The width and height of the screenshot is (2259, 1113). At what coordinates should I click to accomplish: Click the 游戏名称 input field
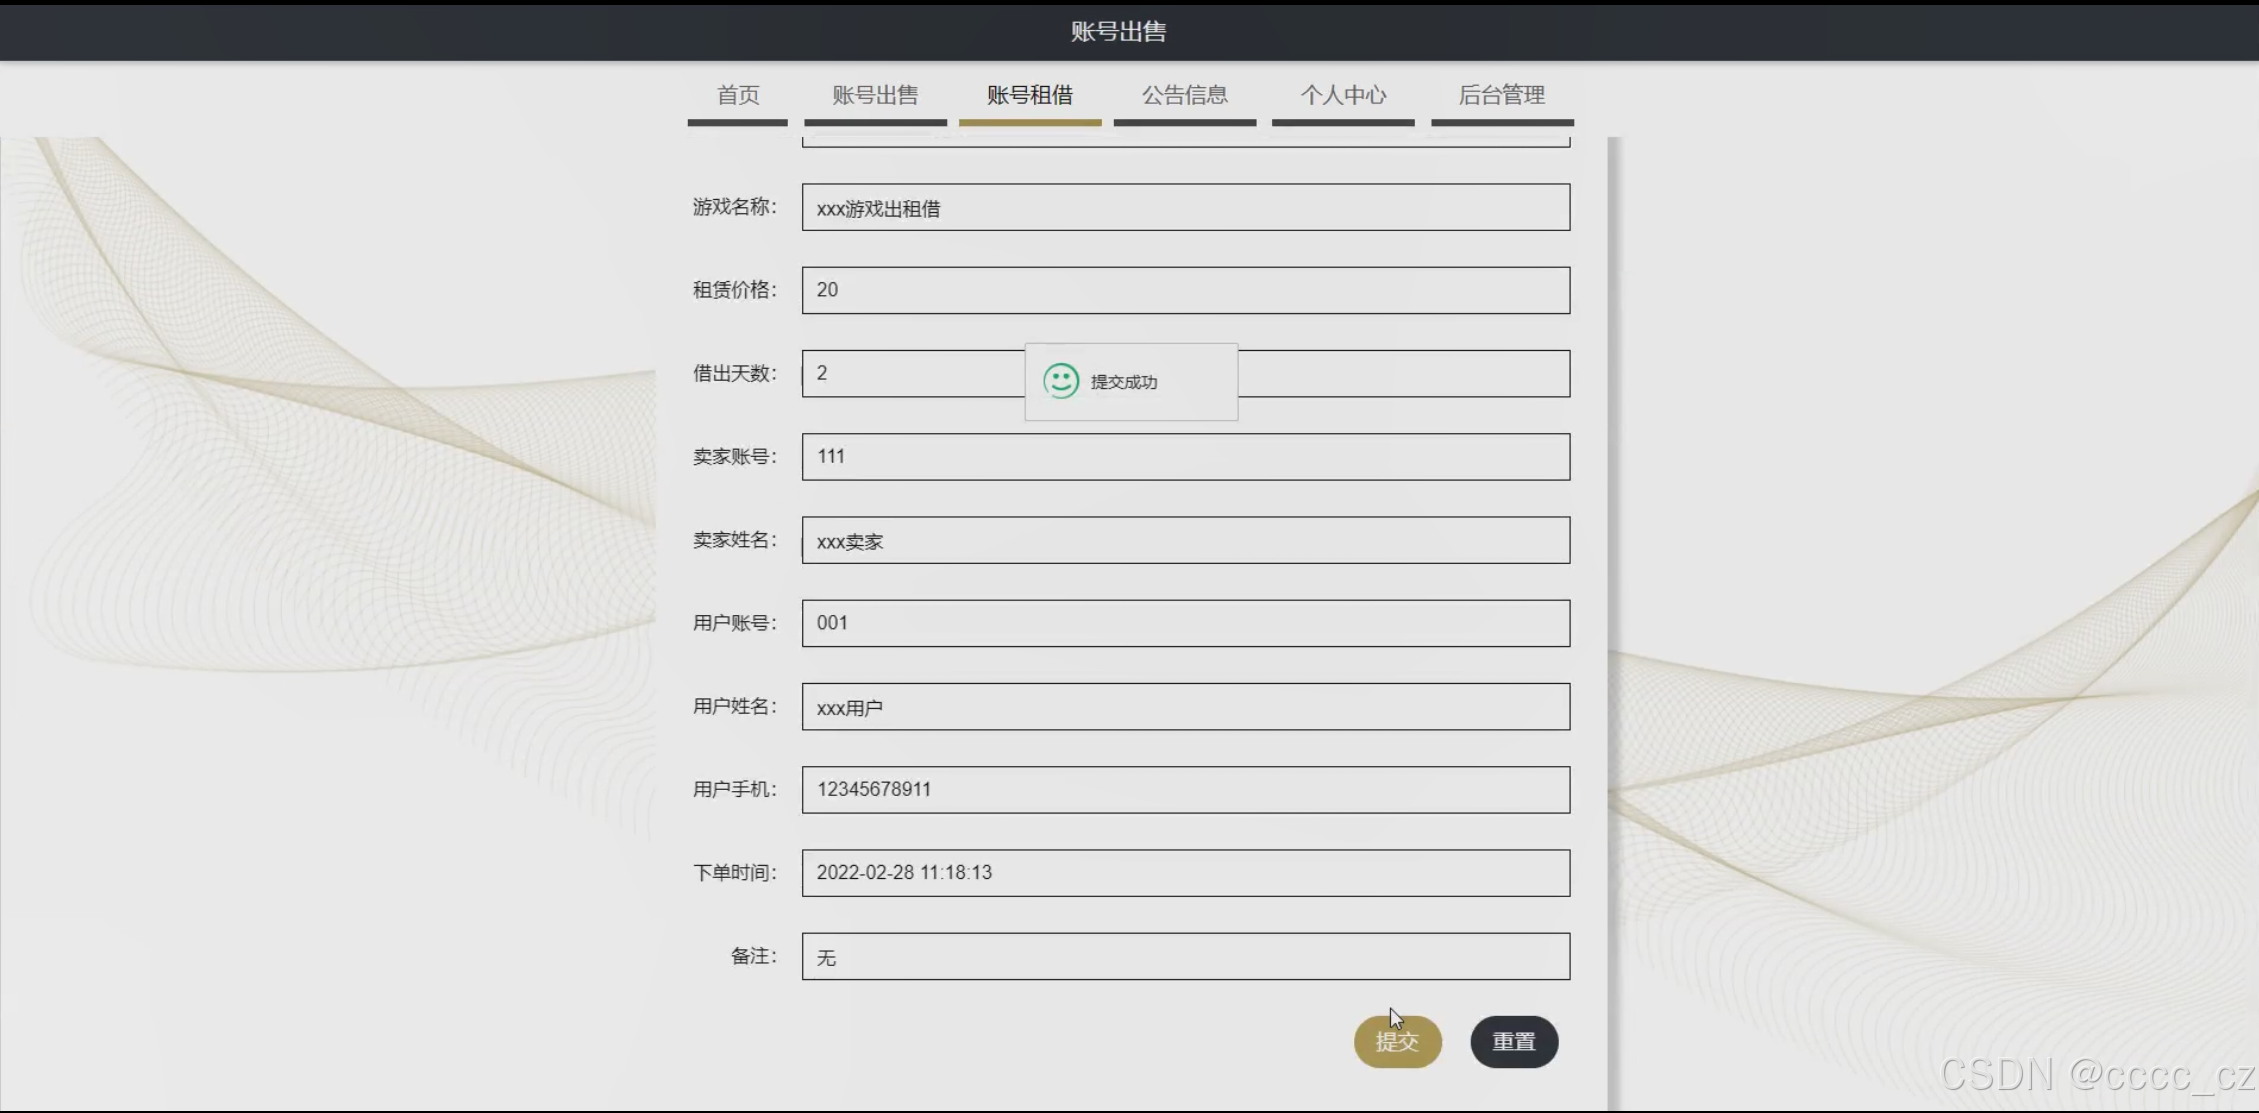[1185, 208]
